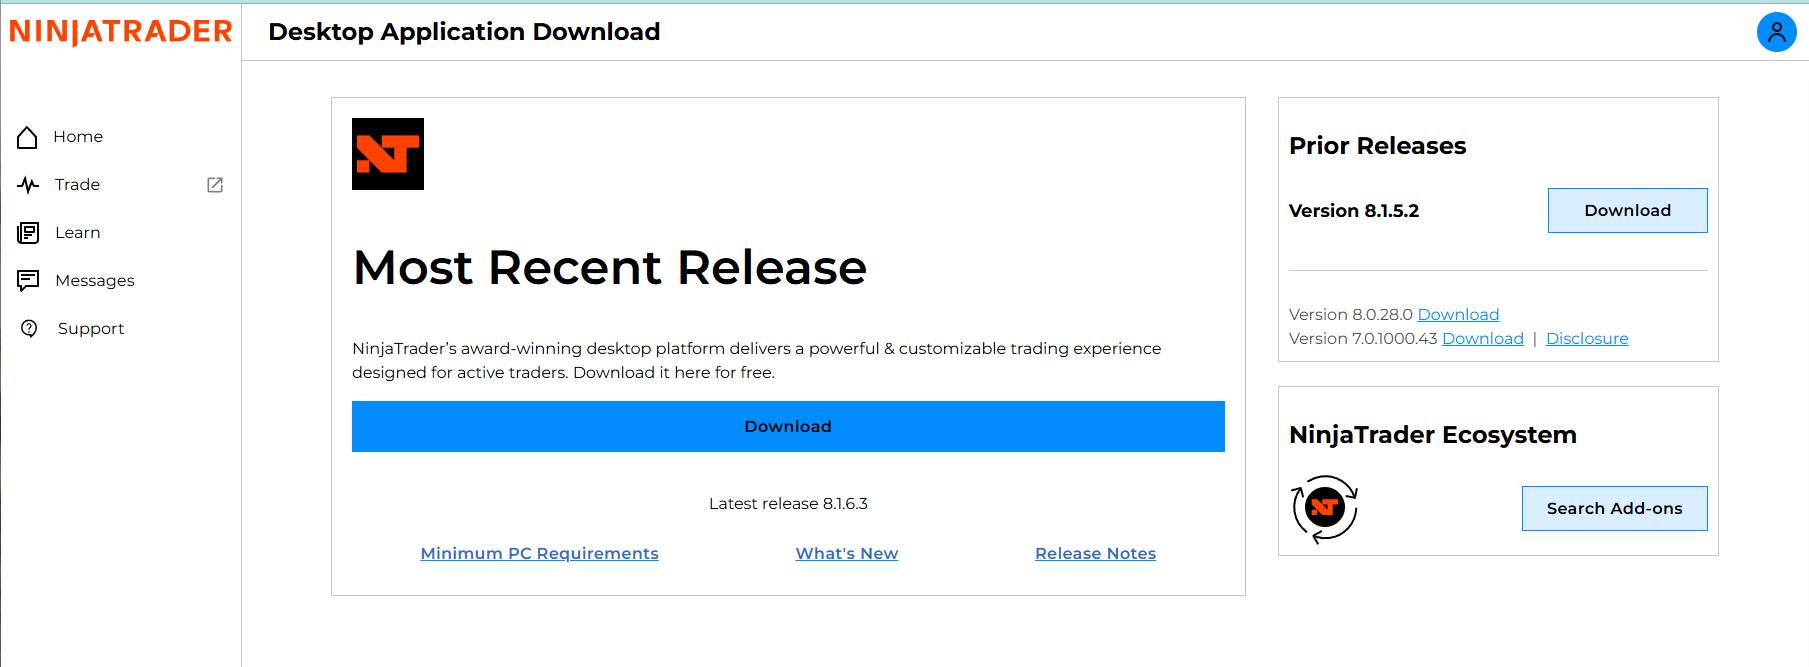
Task: Click the Learn book icon
Action: [x=28, y=233]
